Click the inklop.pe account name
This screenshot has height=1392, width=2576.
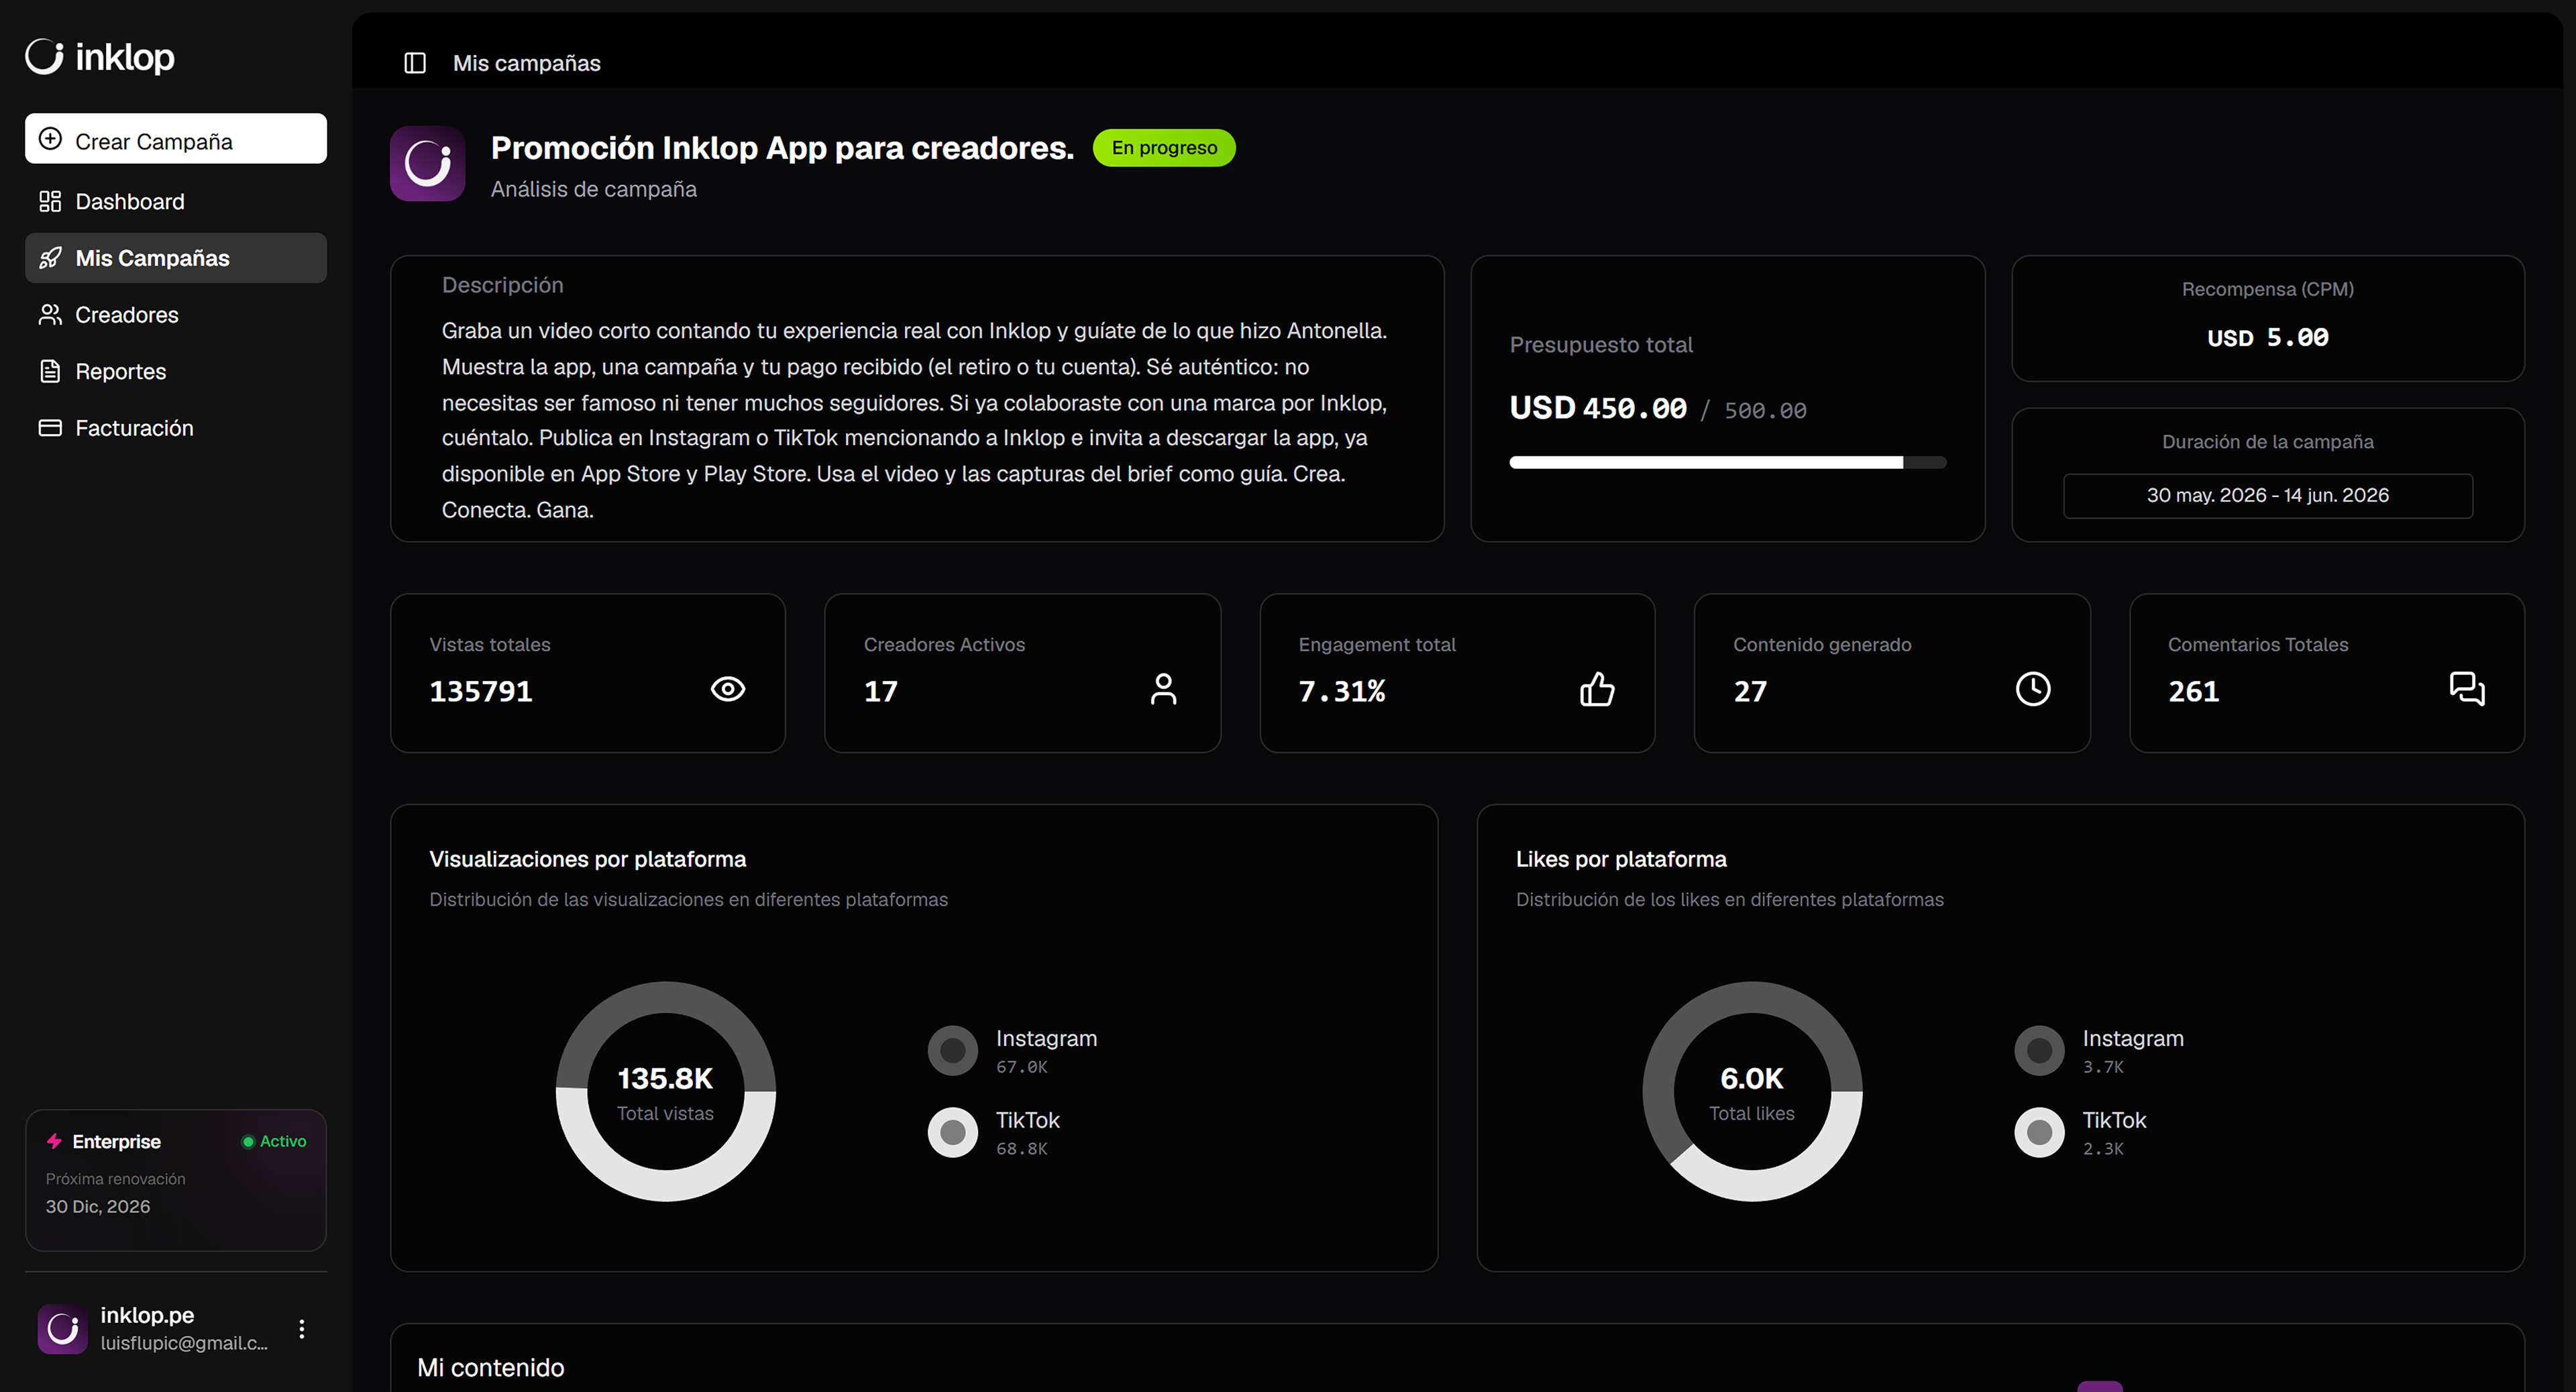point(147,1315)
